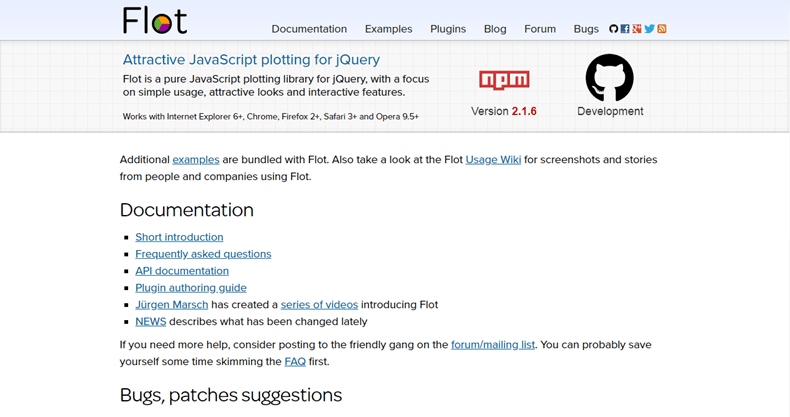This screenshot has height=417, width=790.
Task: Click the Google Plus icon
Action: pyautogui.click(x=637, y=29)
